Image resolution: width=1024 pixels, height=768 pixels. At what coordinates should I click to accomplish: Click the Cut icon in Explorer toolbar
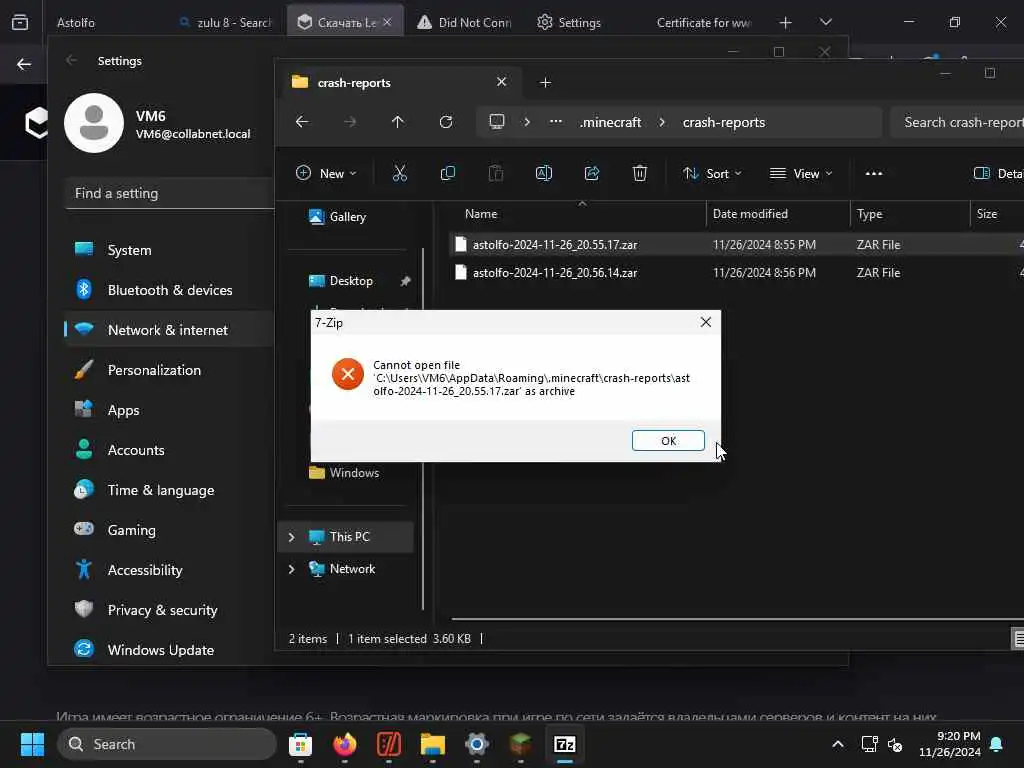[x=400, y=173]
